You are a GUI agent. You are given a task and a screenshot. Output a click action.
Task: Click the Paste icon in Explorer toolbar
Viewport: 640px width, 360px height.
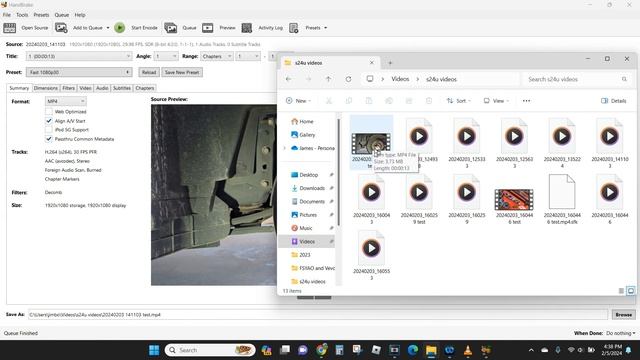[x=369, y=101]
